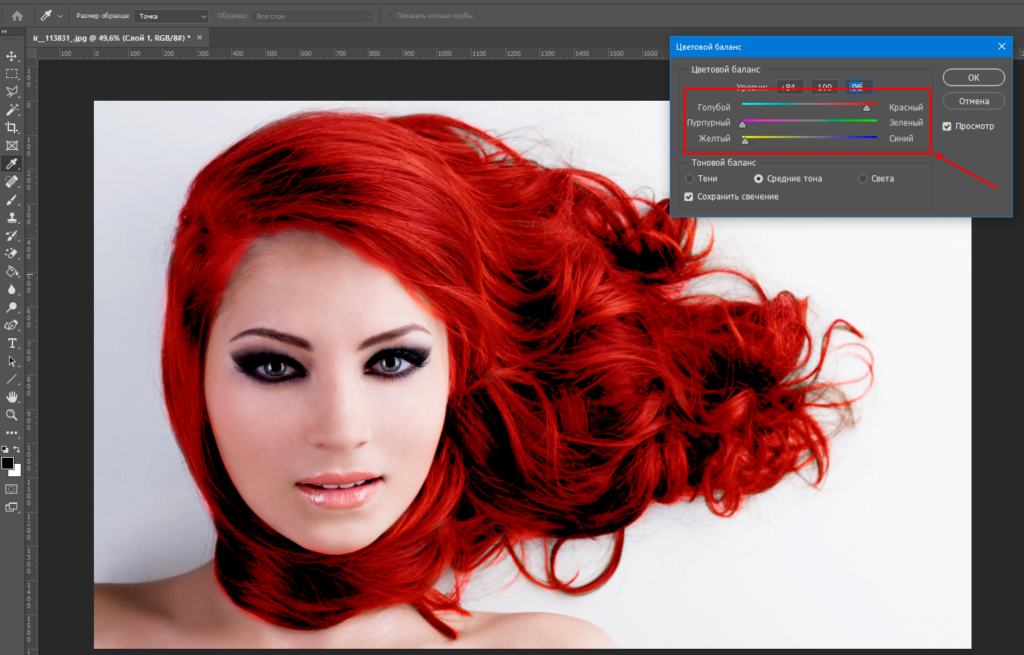Select the Polygonal Lasso tool
Screen dimensions: 1024x655
coord(12,92)
